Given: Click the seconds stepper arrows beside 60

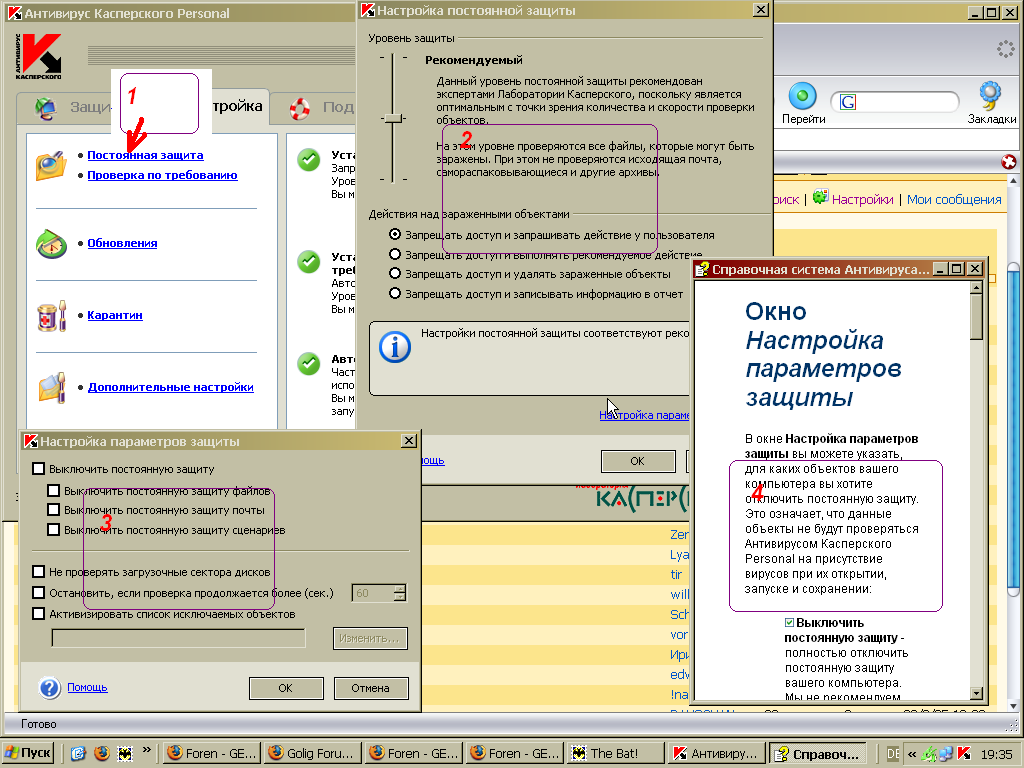Looking at the screenshot, I should pos(400,593).
